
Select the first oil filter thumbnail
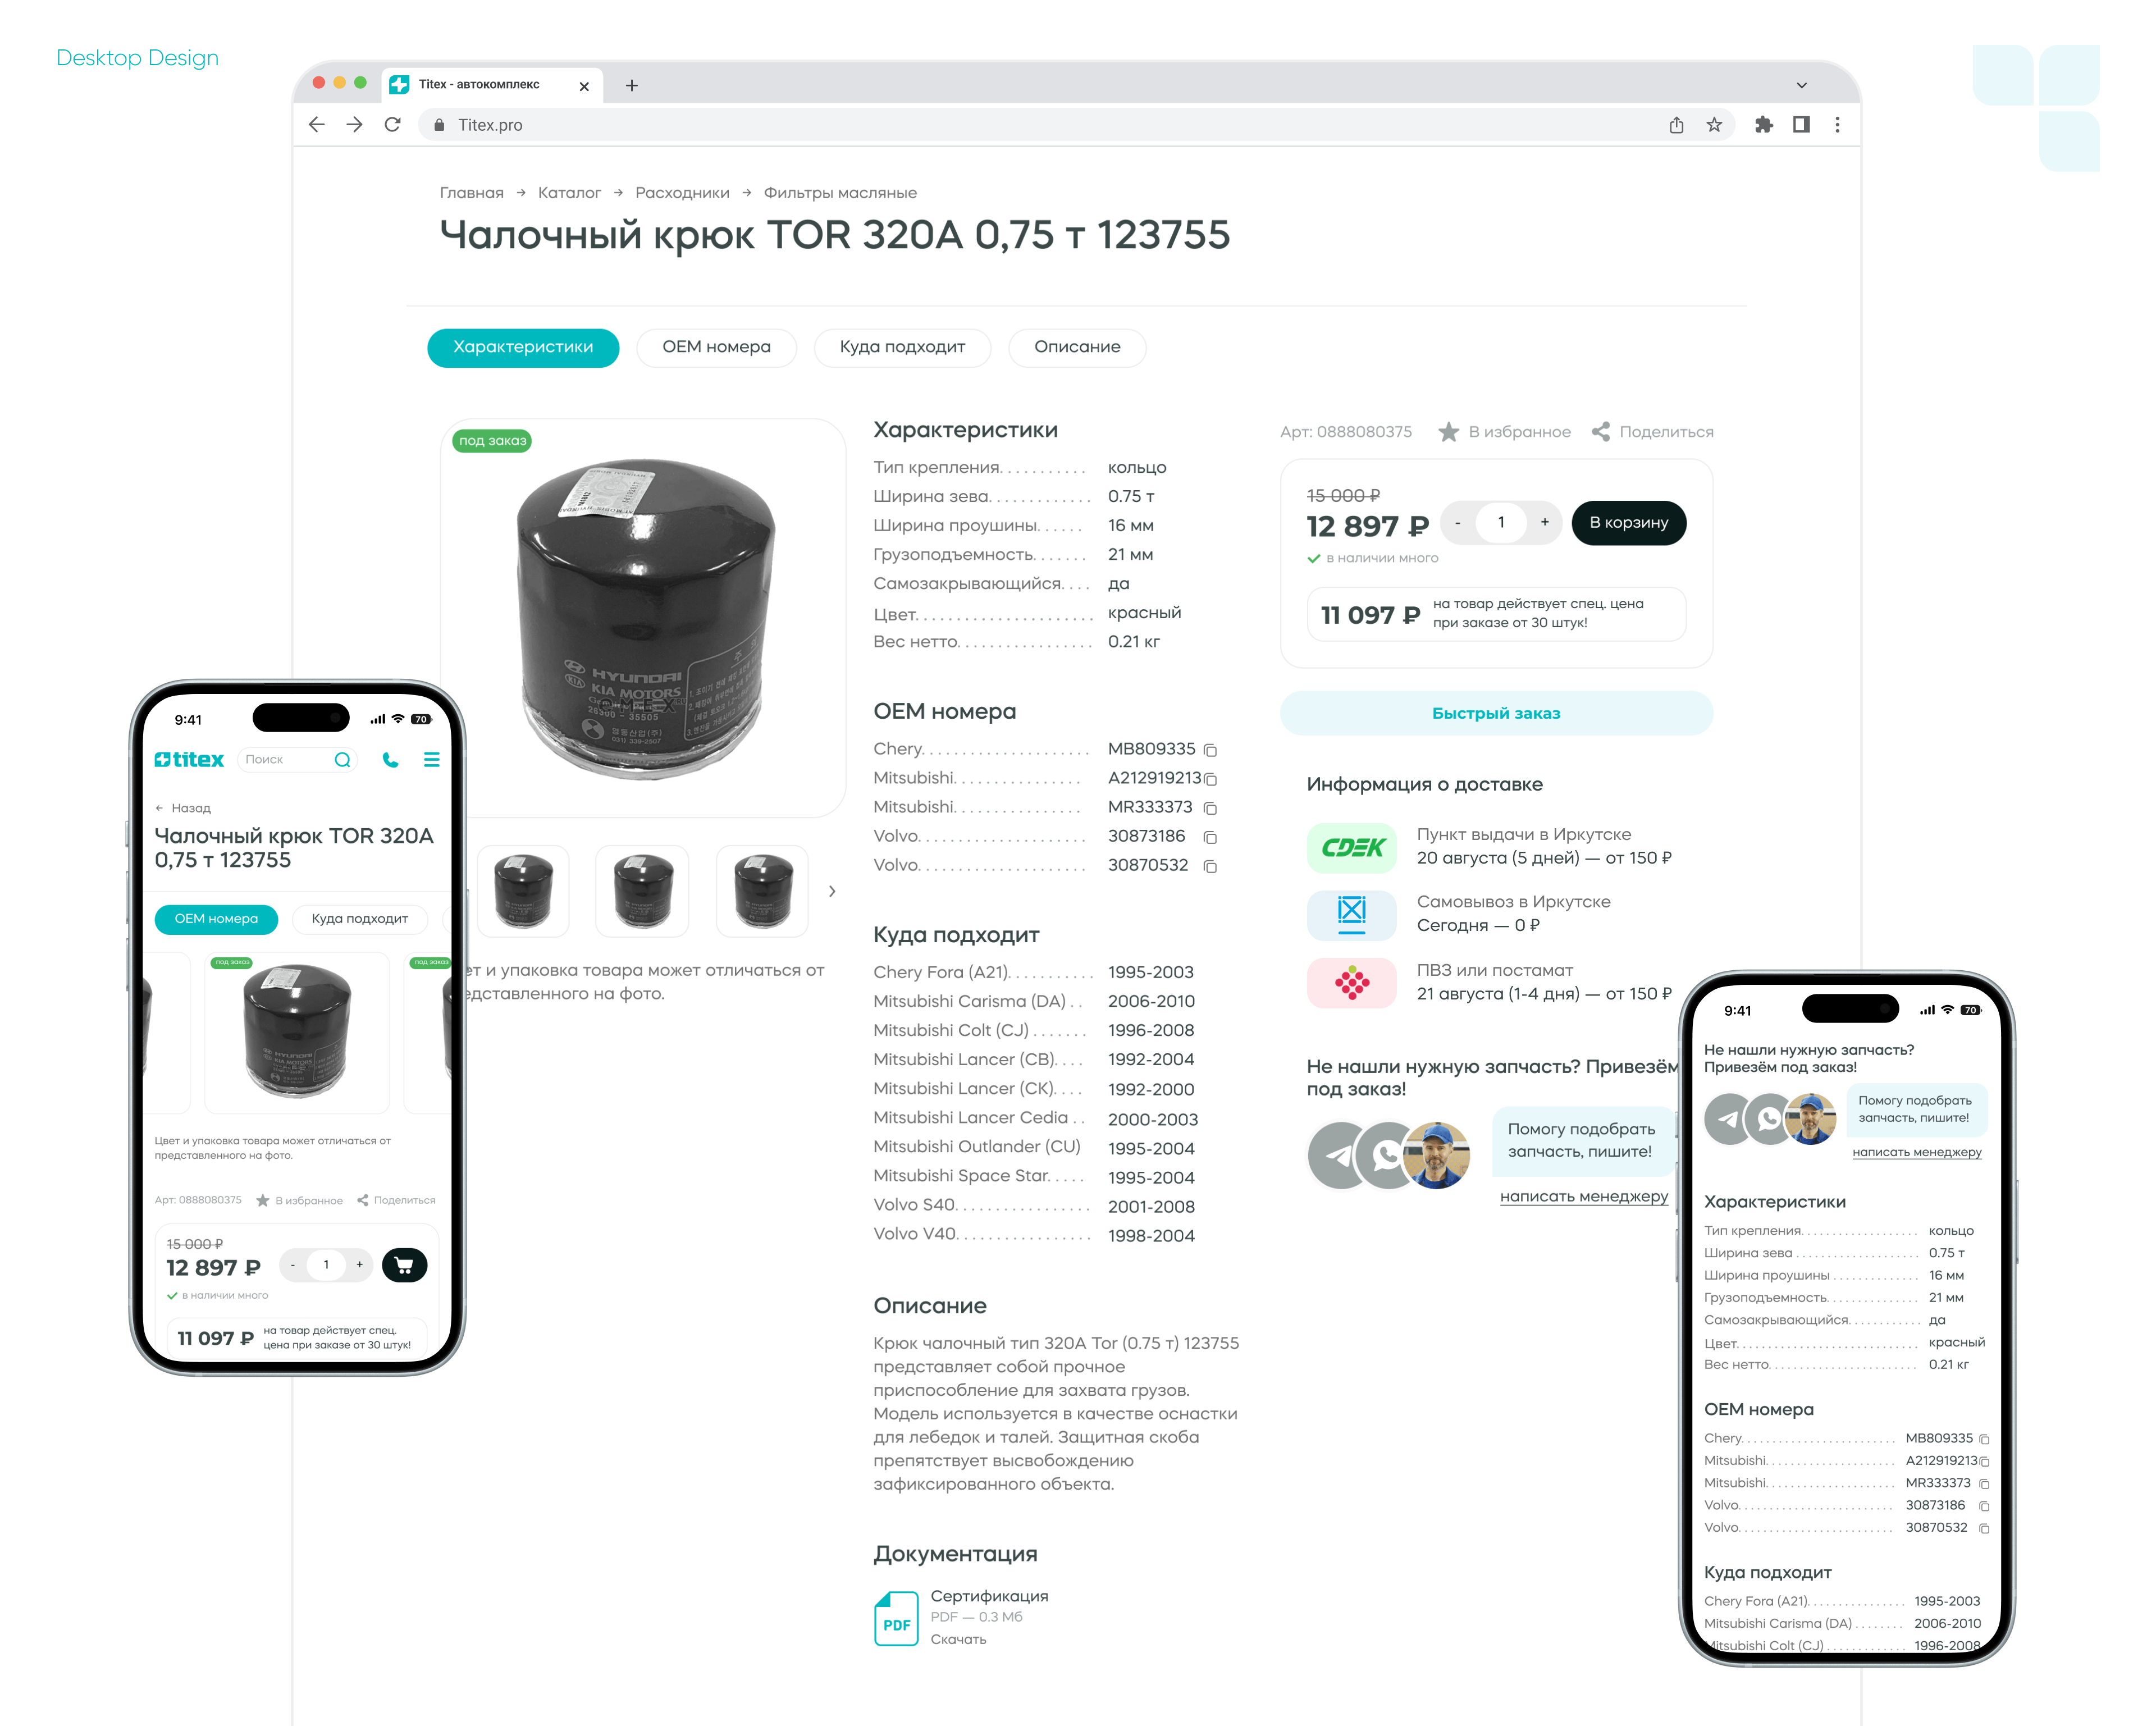coord(523,891)
